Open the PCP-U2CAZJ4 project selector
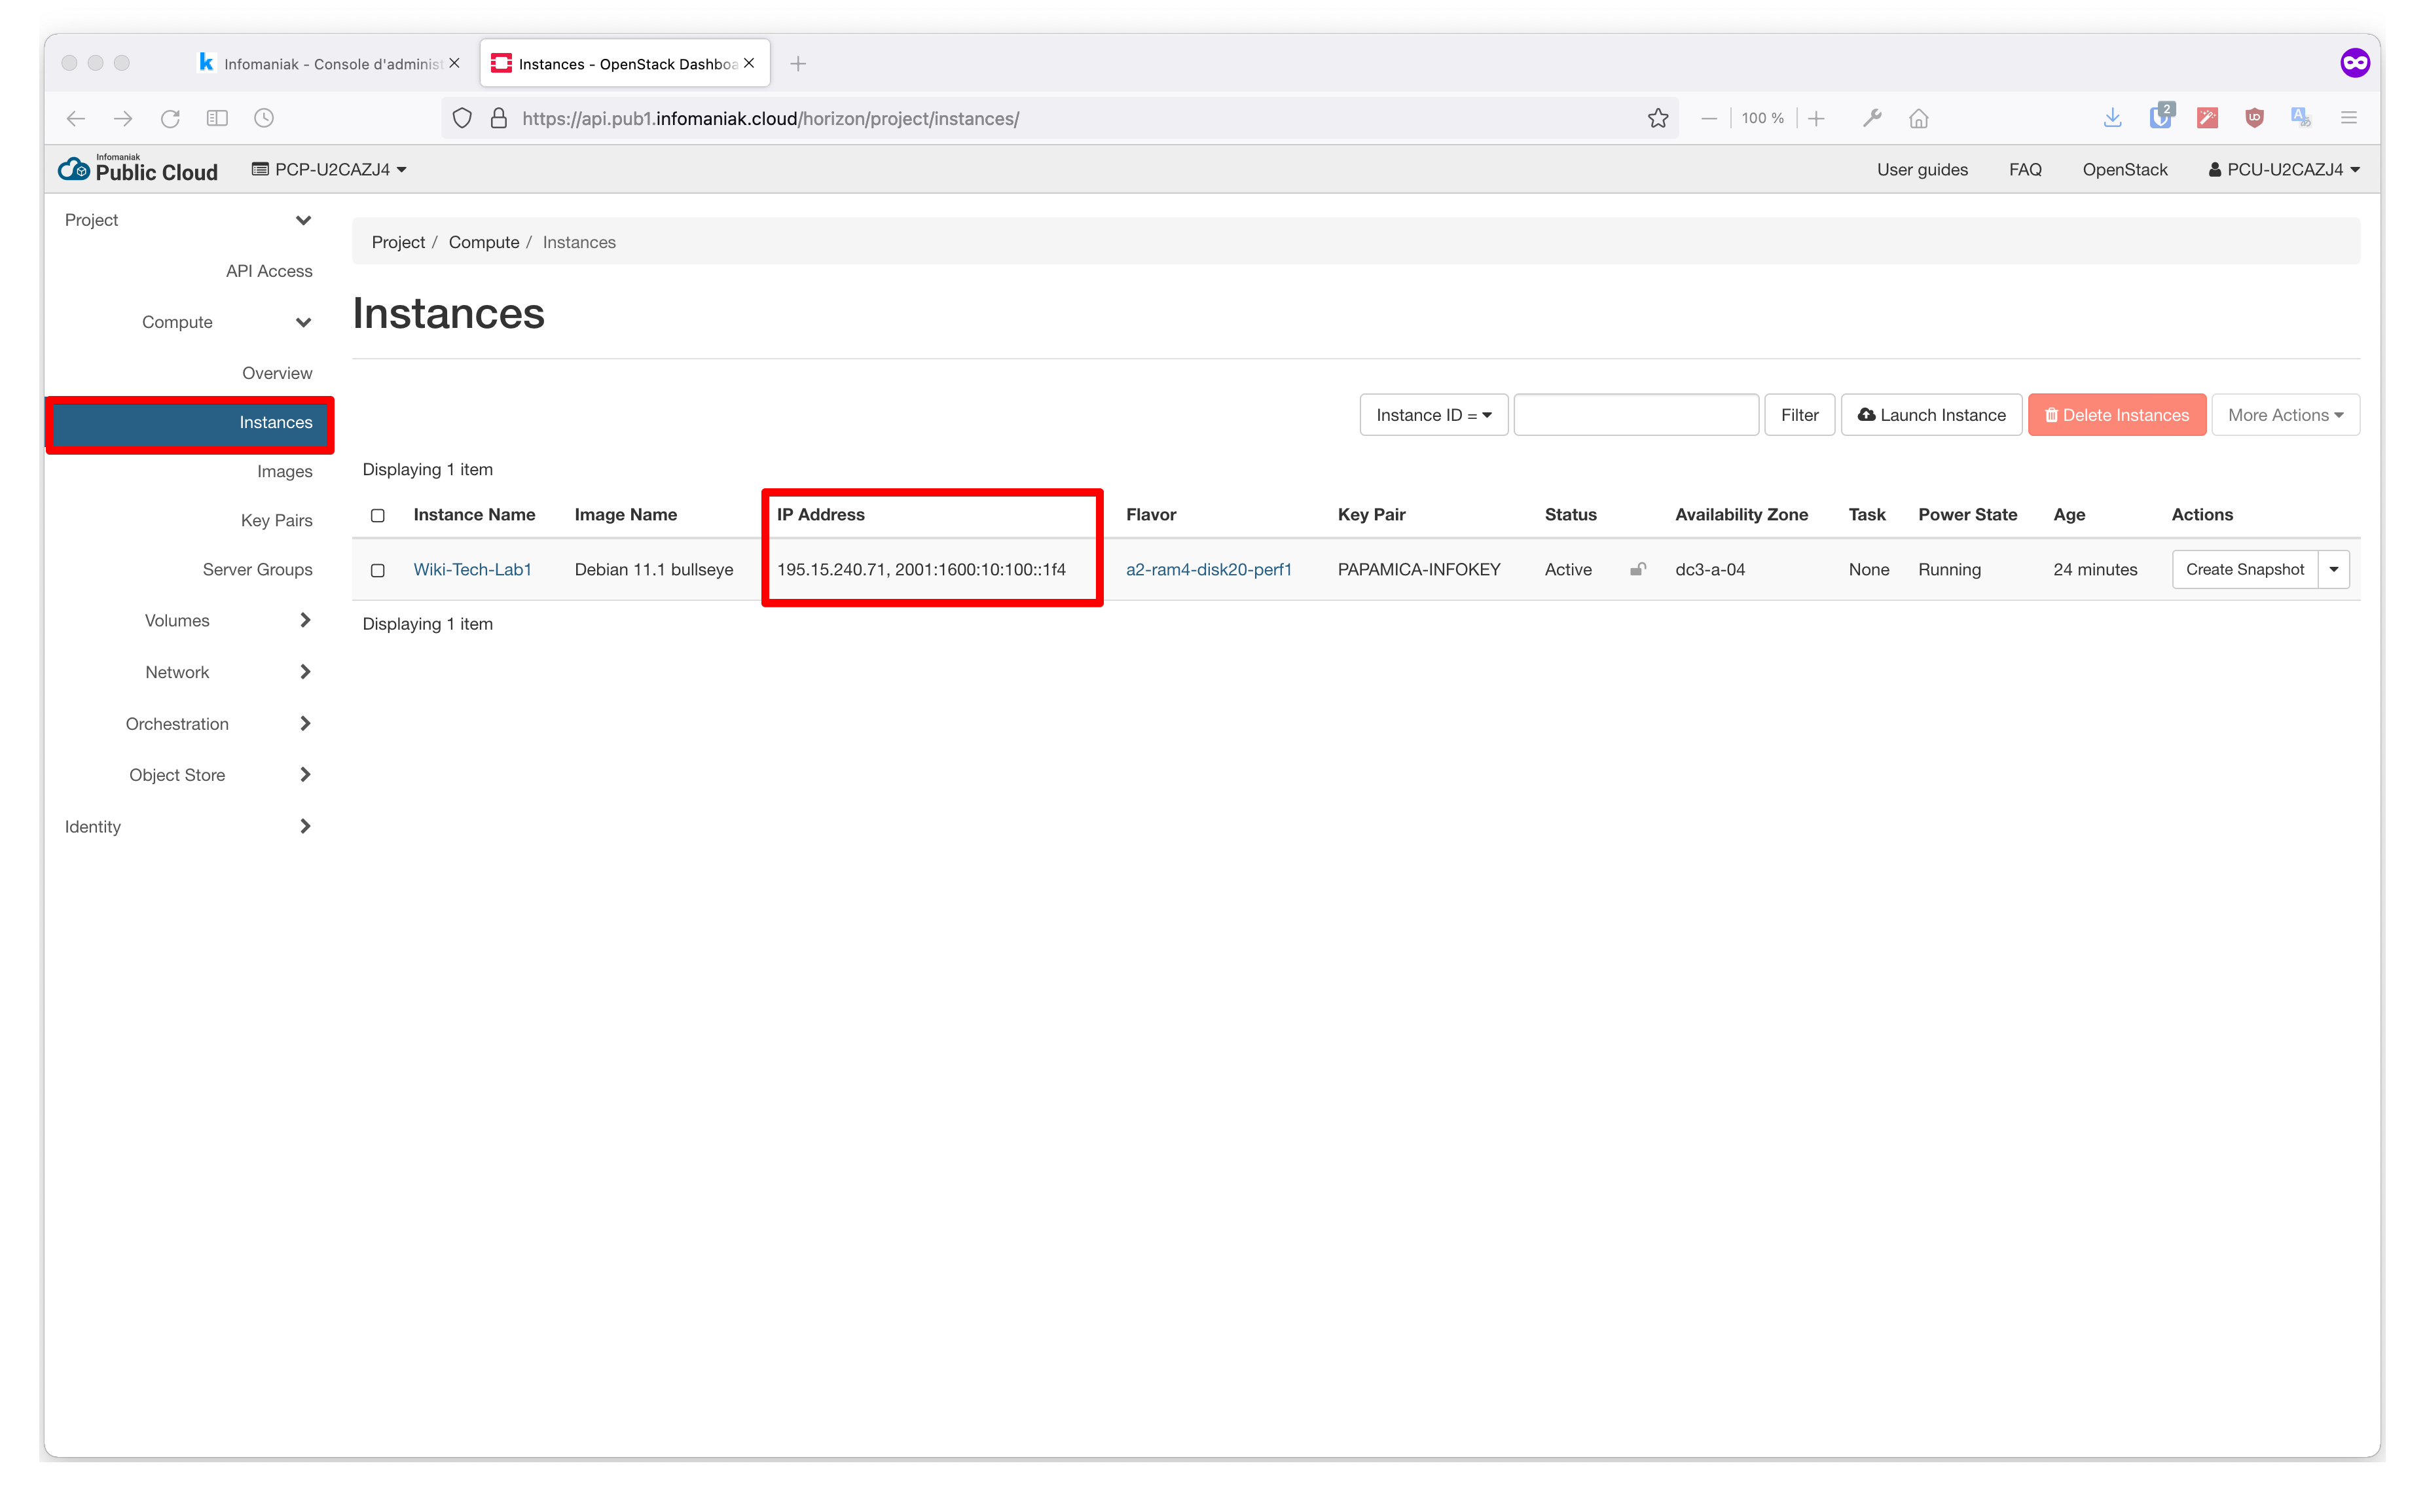 329,170
